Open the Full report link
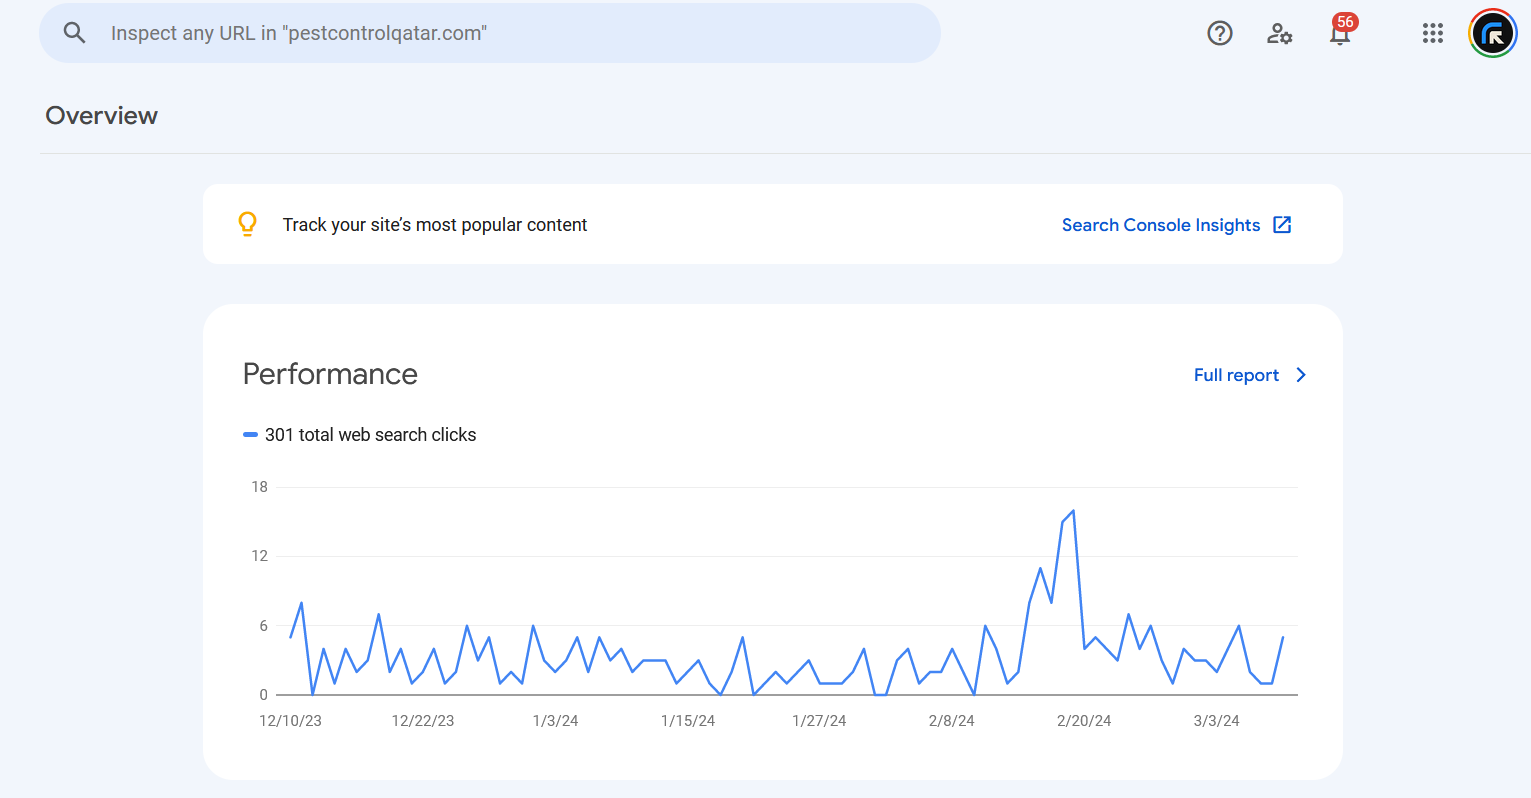Image resolution: width=1531 pixels, height=798 pixels. coord(1236,375)
